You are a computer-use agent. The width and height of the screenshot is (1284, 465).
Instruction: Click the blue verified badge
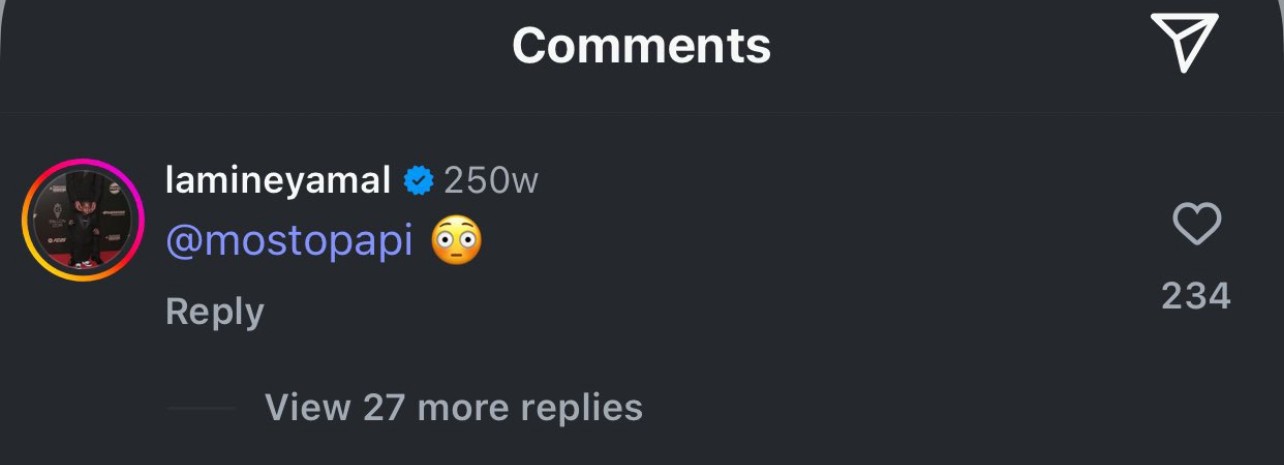pyautogui.click(x=418, y=181)
